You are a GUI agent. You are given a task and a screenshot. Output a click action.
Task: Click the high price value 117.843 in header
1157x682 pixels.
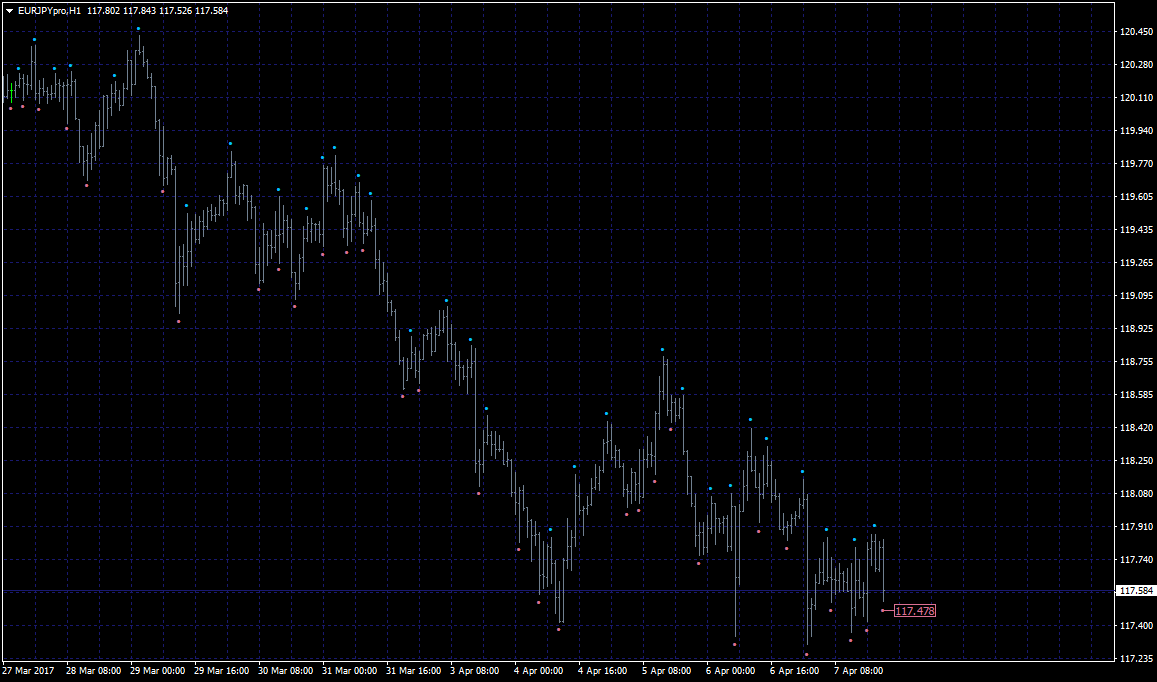pyautogui.click(x=139, y=11)
